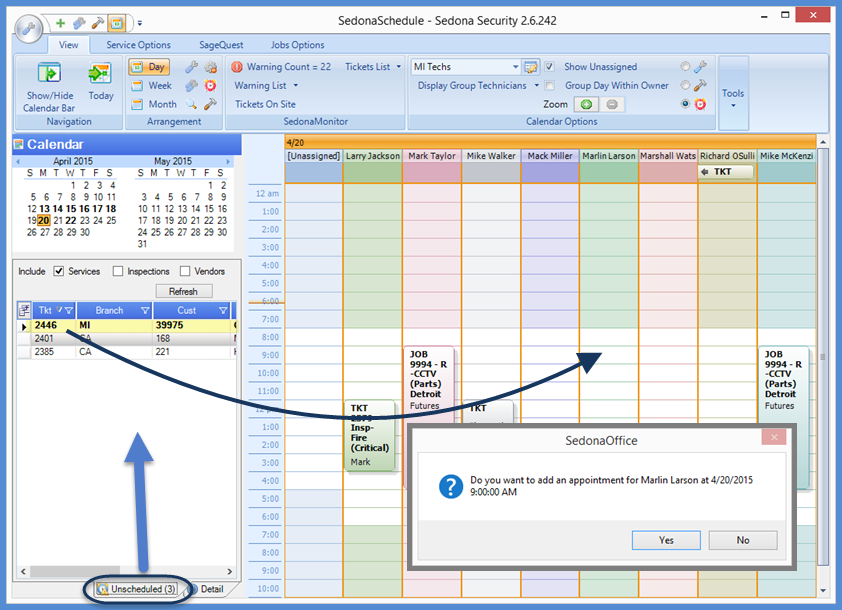This screenshot has height=610, width=842.
Task: Select ticket row 2385
Action: point(127,352)
